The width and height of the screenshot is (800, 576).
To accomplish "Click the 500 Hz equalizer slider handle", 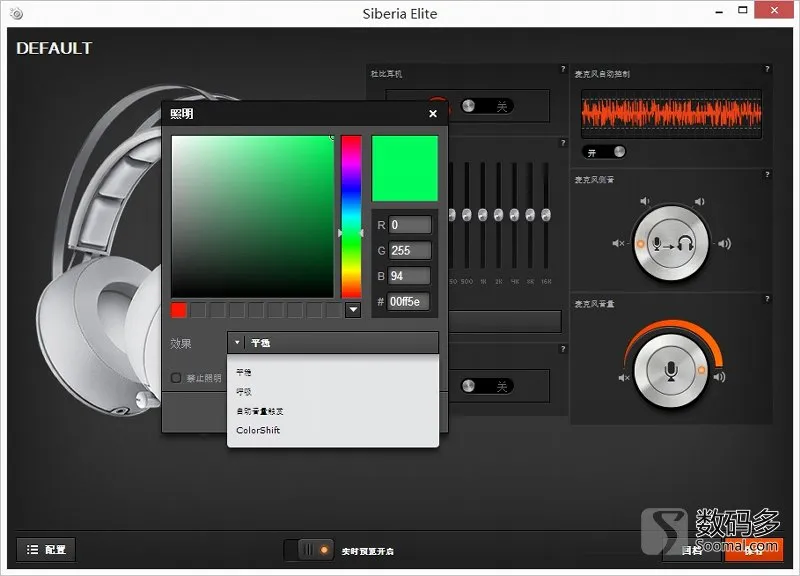I will [467, 215].
